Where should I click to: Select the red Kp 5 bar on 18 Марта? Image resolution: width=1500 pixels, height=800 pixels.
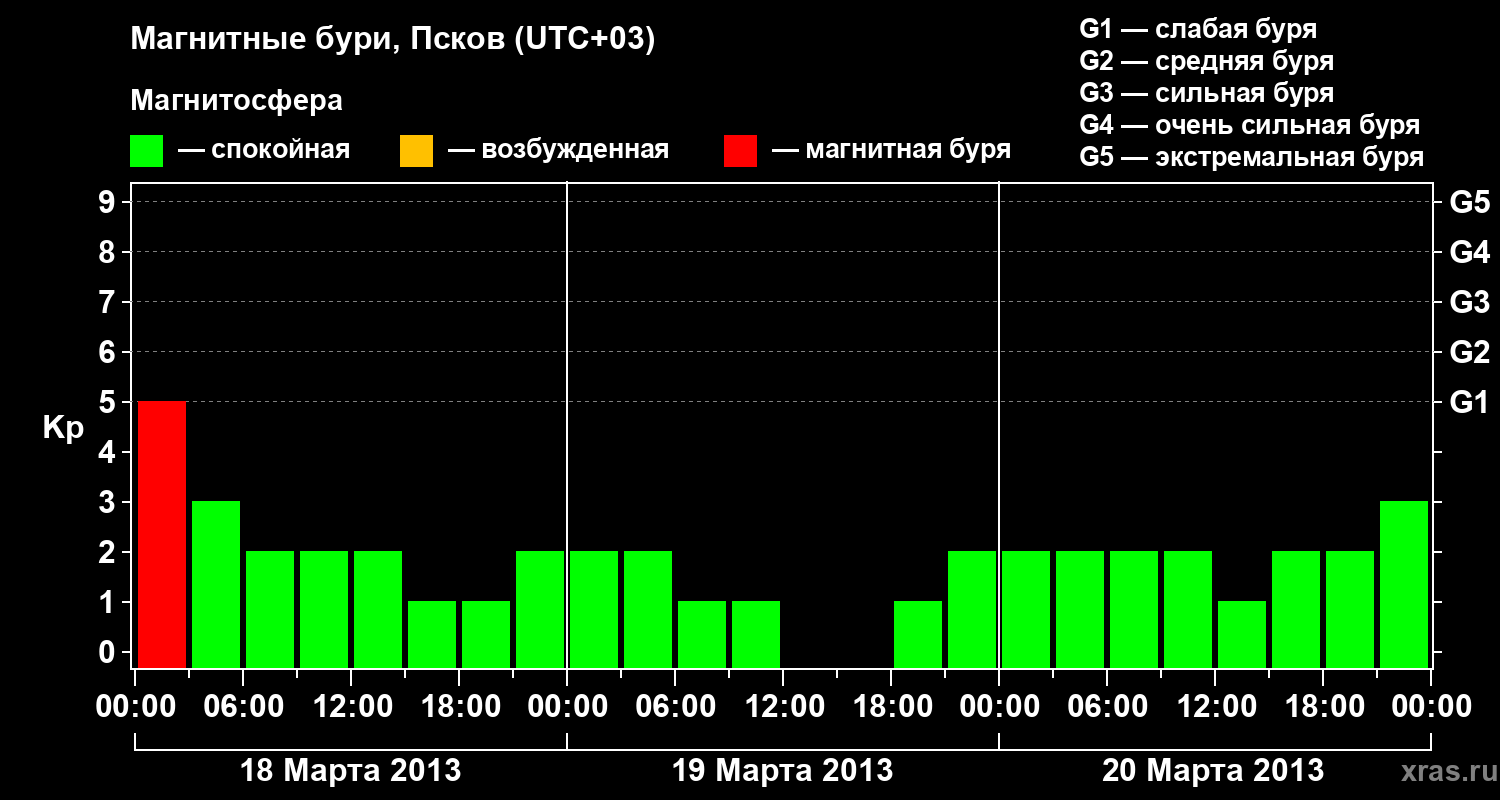pyautogui.click(x=162, y=534)
